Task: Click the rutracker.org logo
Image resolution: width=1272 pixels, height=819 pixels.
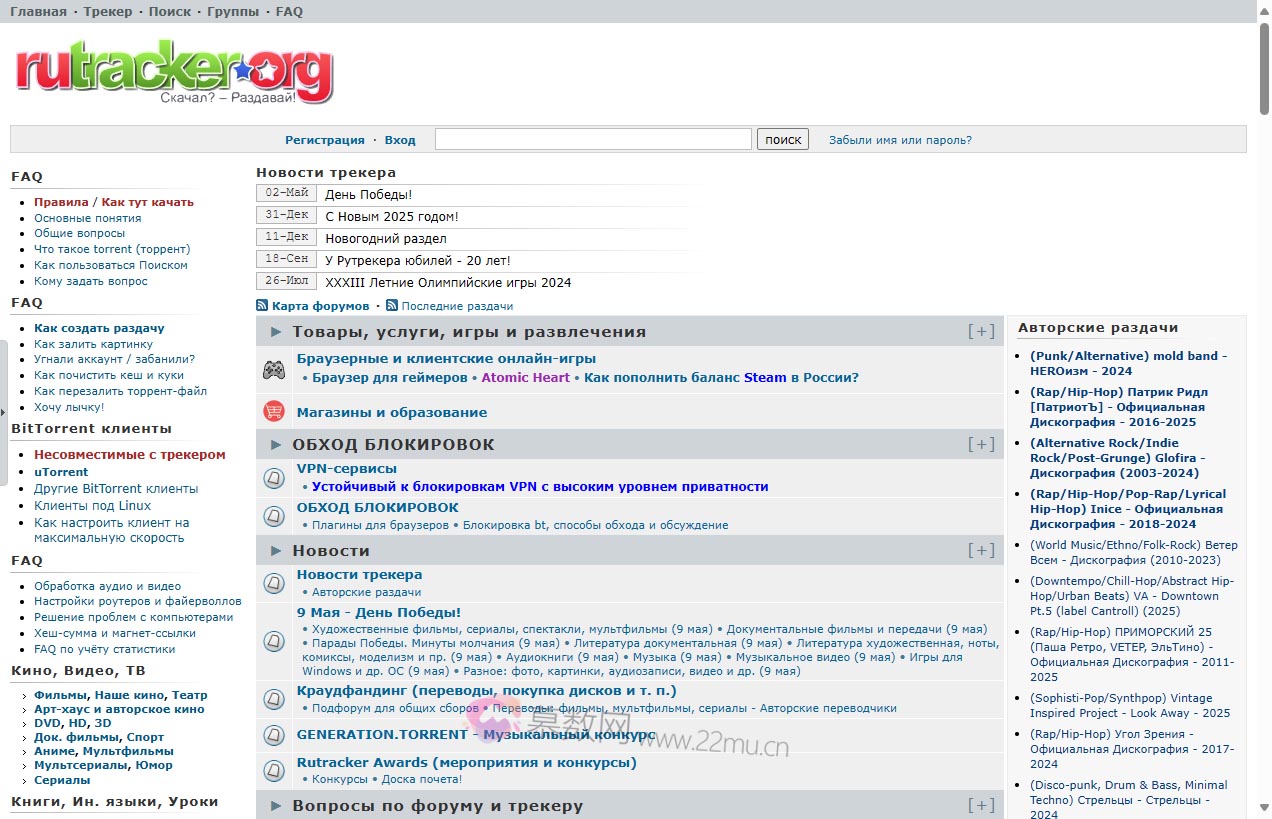Action: [x=172, y=70]
